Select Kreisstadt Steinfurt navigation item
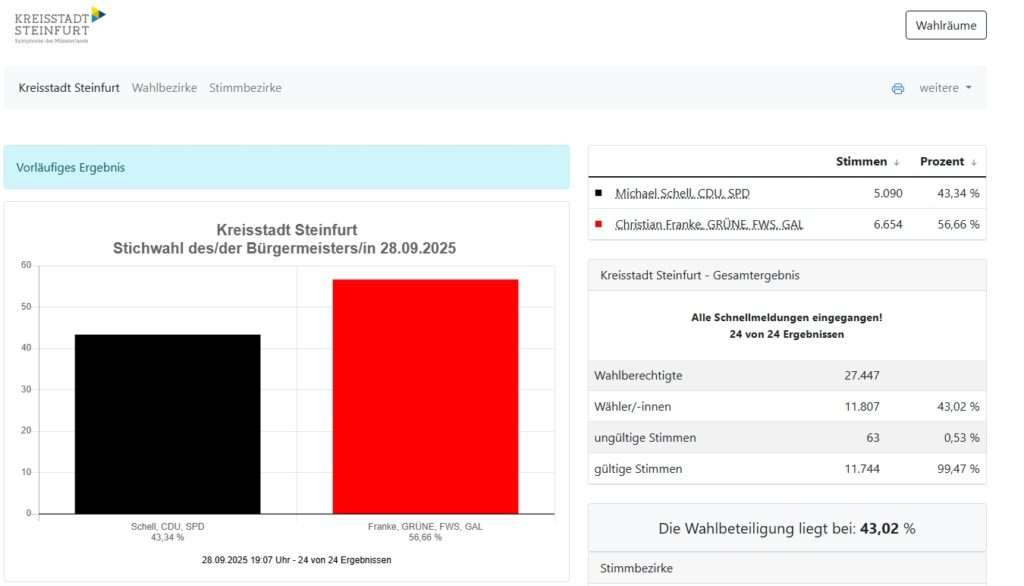Screen dimensions: 1024x586 [69, 88]
